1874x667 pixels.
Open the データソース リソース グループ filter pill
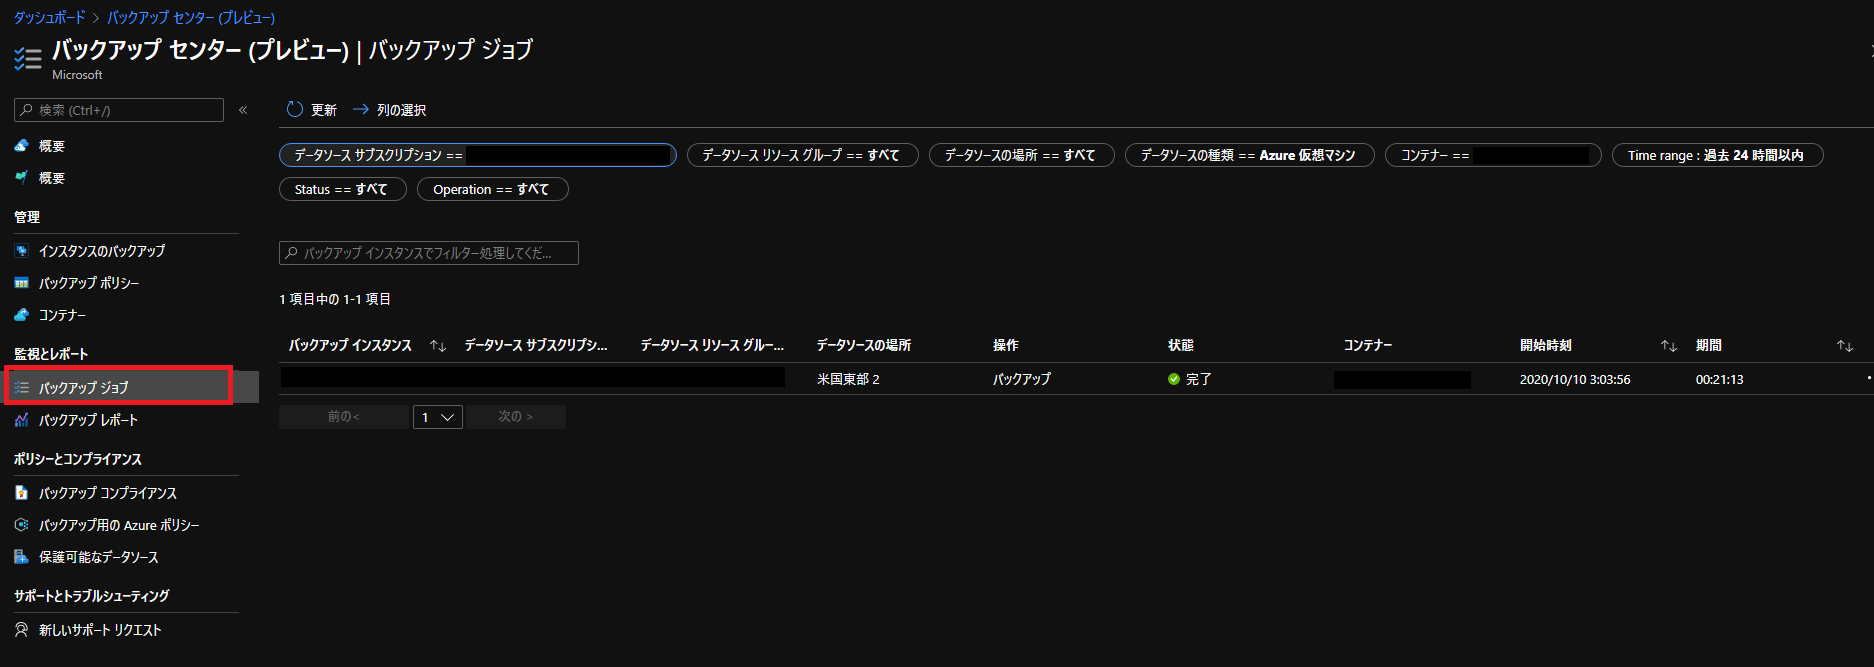click(803, 155)
